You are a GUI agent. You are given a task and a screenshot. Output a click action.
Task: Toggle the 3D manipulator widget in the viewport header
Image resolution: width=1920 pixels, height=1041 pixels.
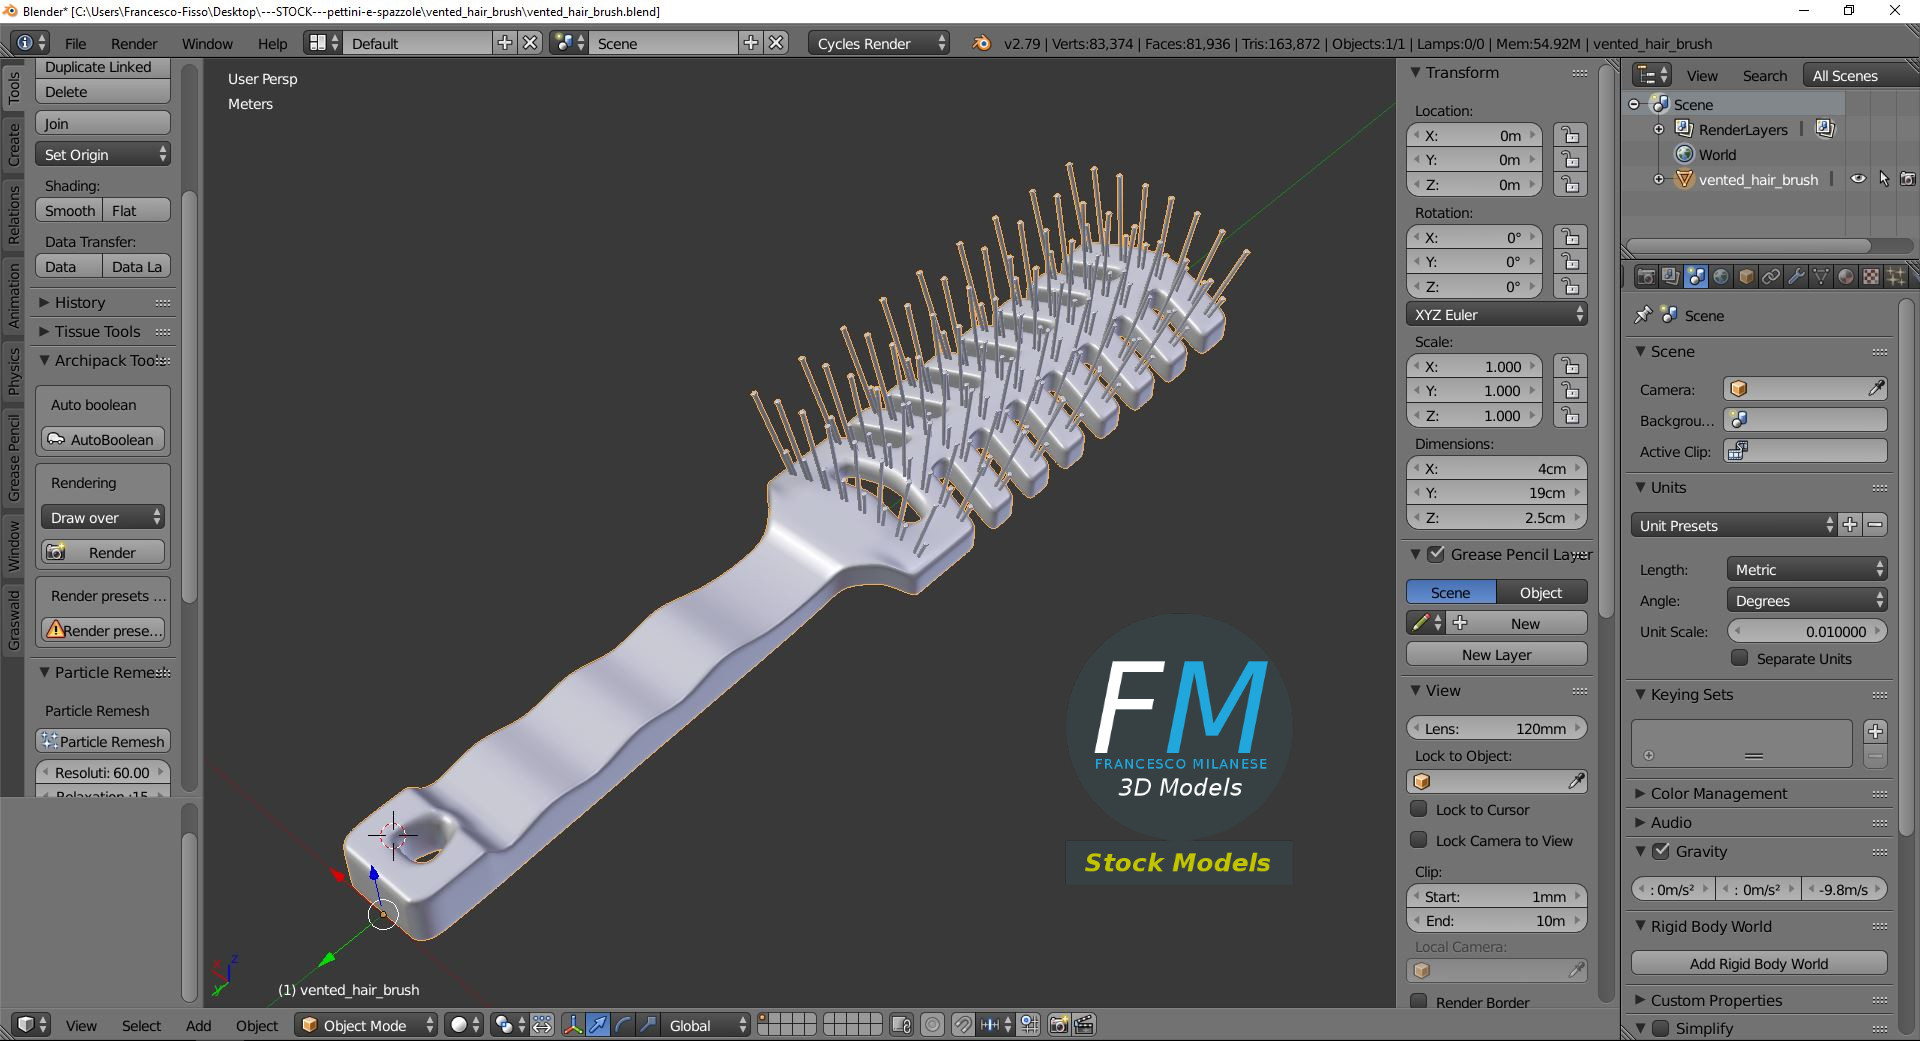click(x=573, y=1025)
